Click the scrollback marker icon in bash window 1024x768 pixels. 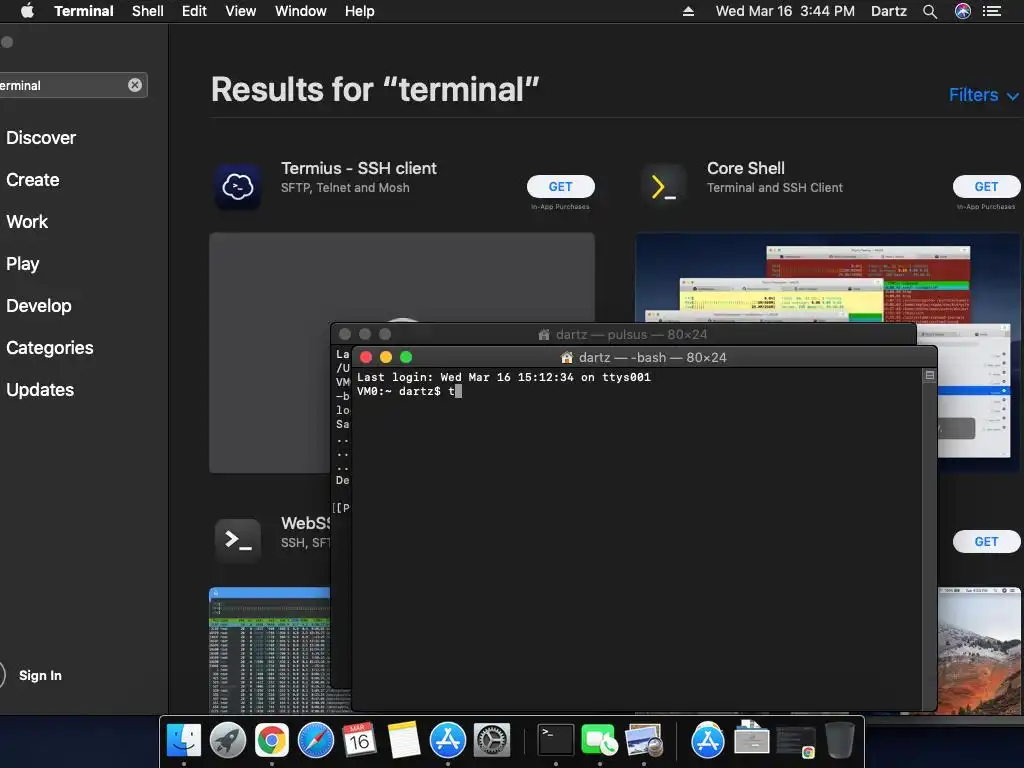[929, 376]
